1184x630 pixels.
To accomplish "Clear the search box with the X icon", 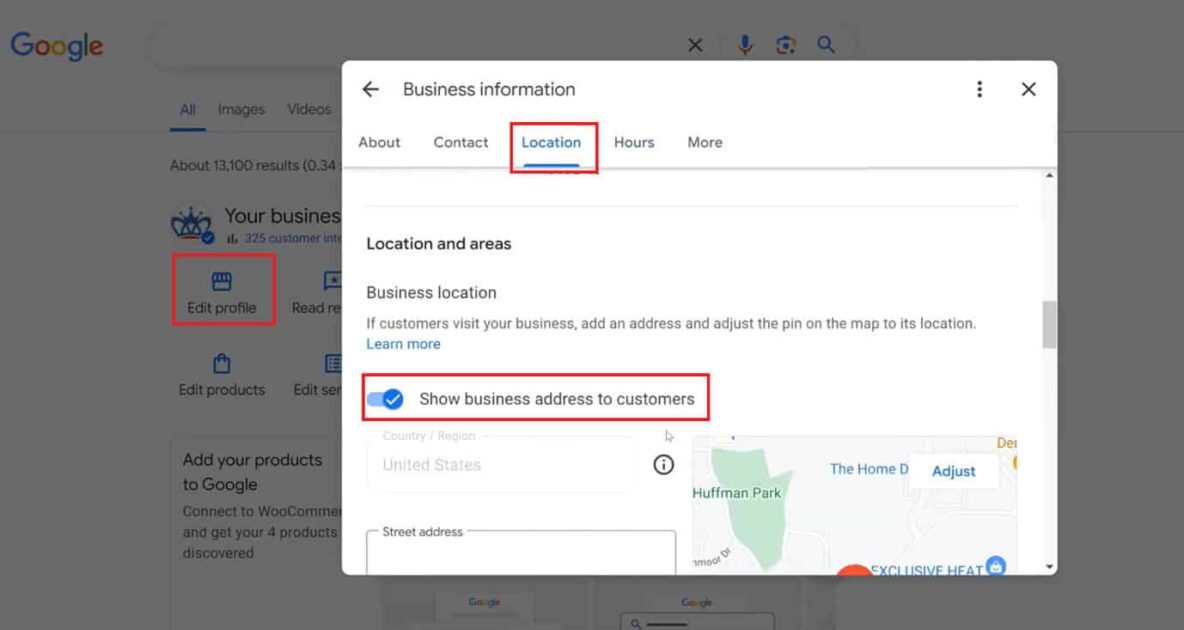I will click(695, 45).
